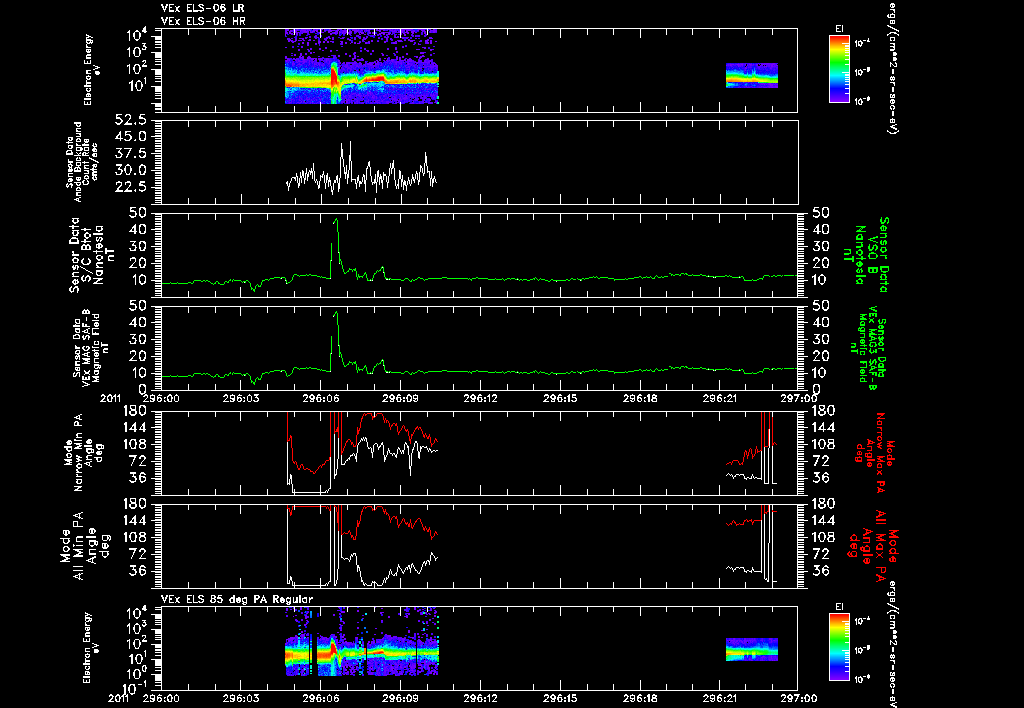Click the small 85 deg PA spectrogram segment after 296:21

click(752, 649)
